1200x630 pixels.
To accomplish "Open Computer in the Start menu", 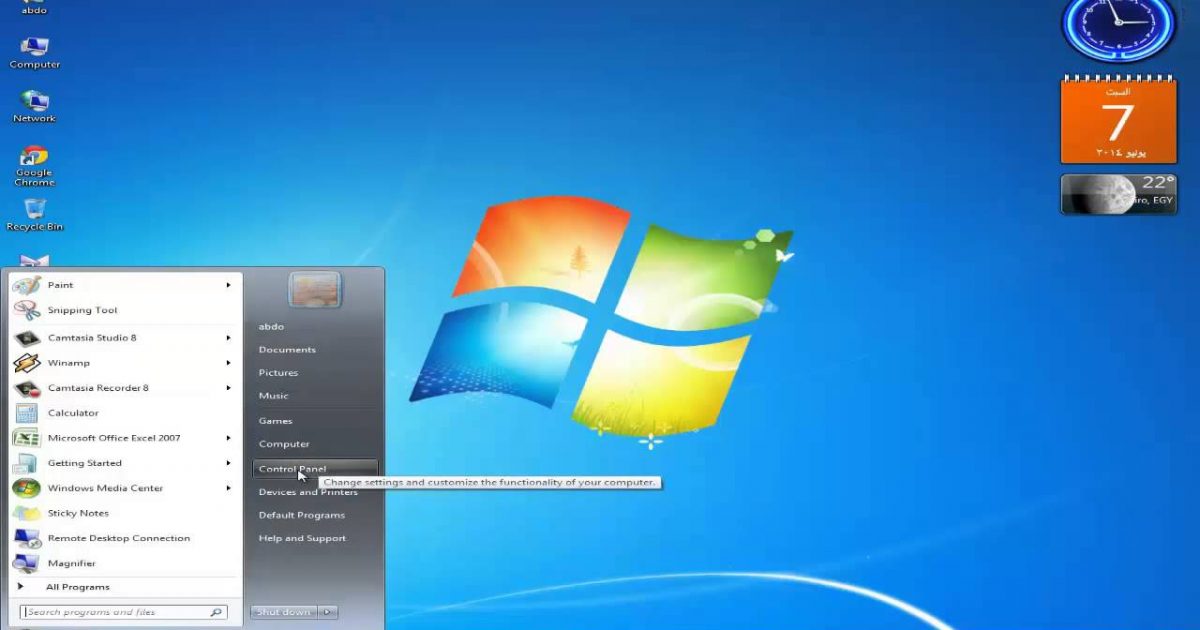I will (284, 444).
